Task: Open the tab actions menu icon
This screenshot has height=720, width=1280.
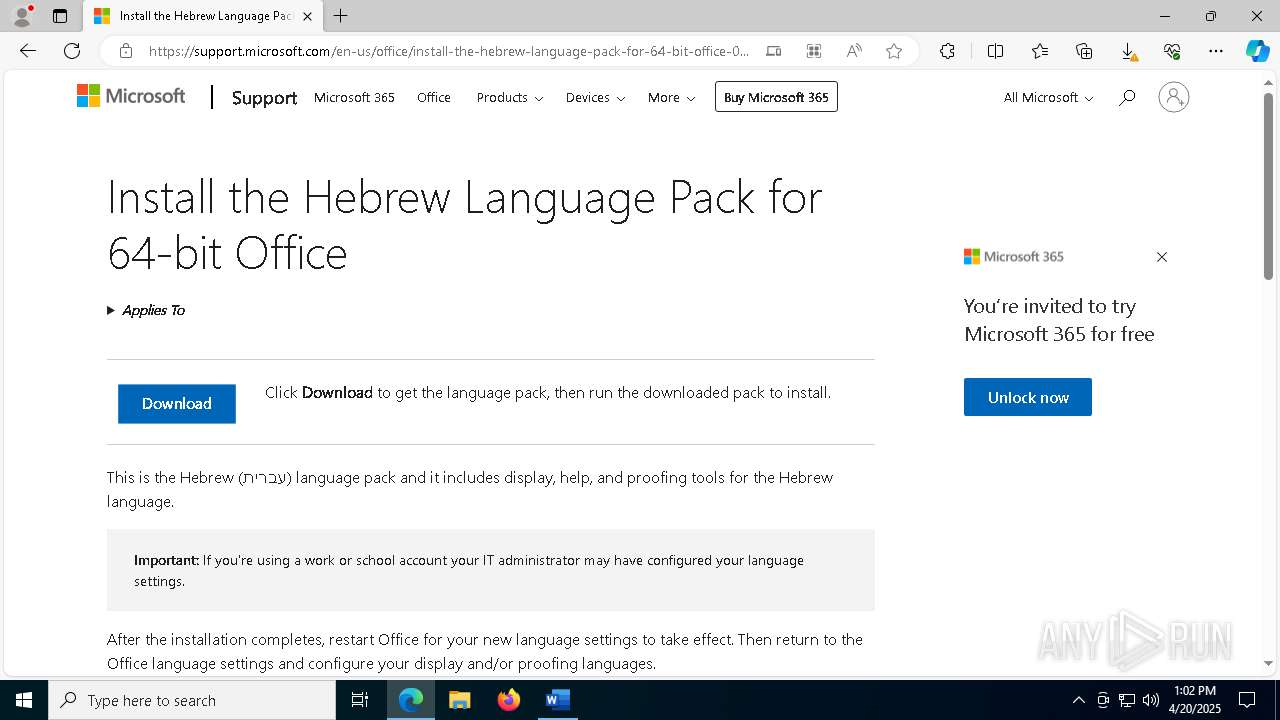Action: [x=60, y=16]
